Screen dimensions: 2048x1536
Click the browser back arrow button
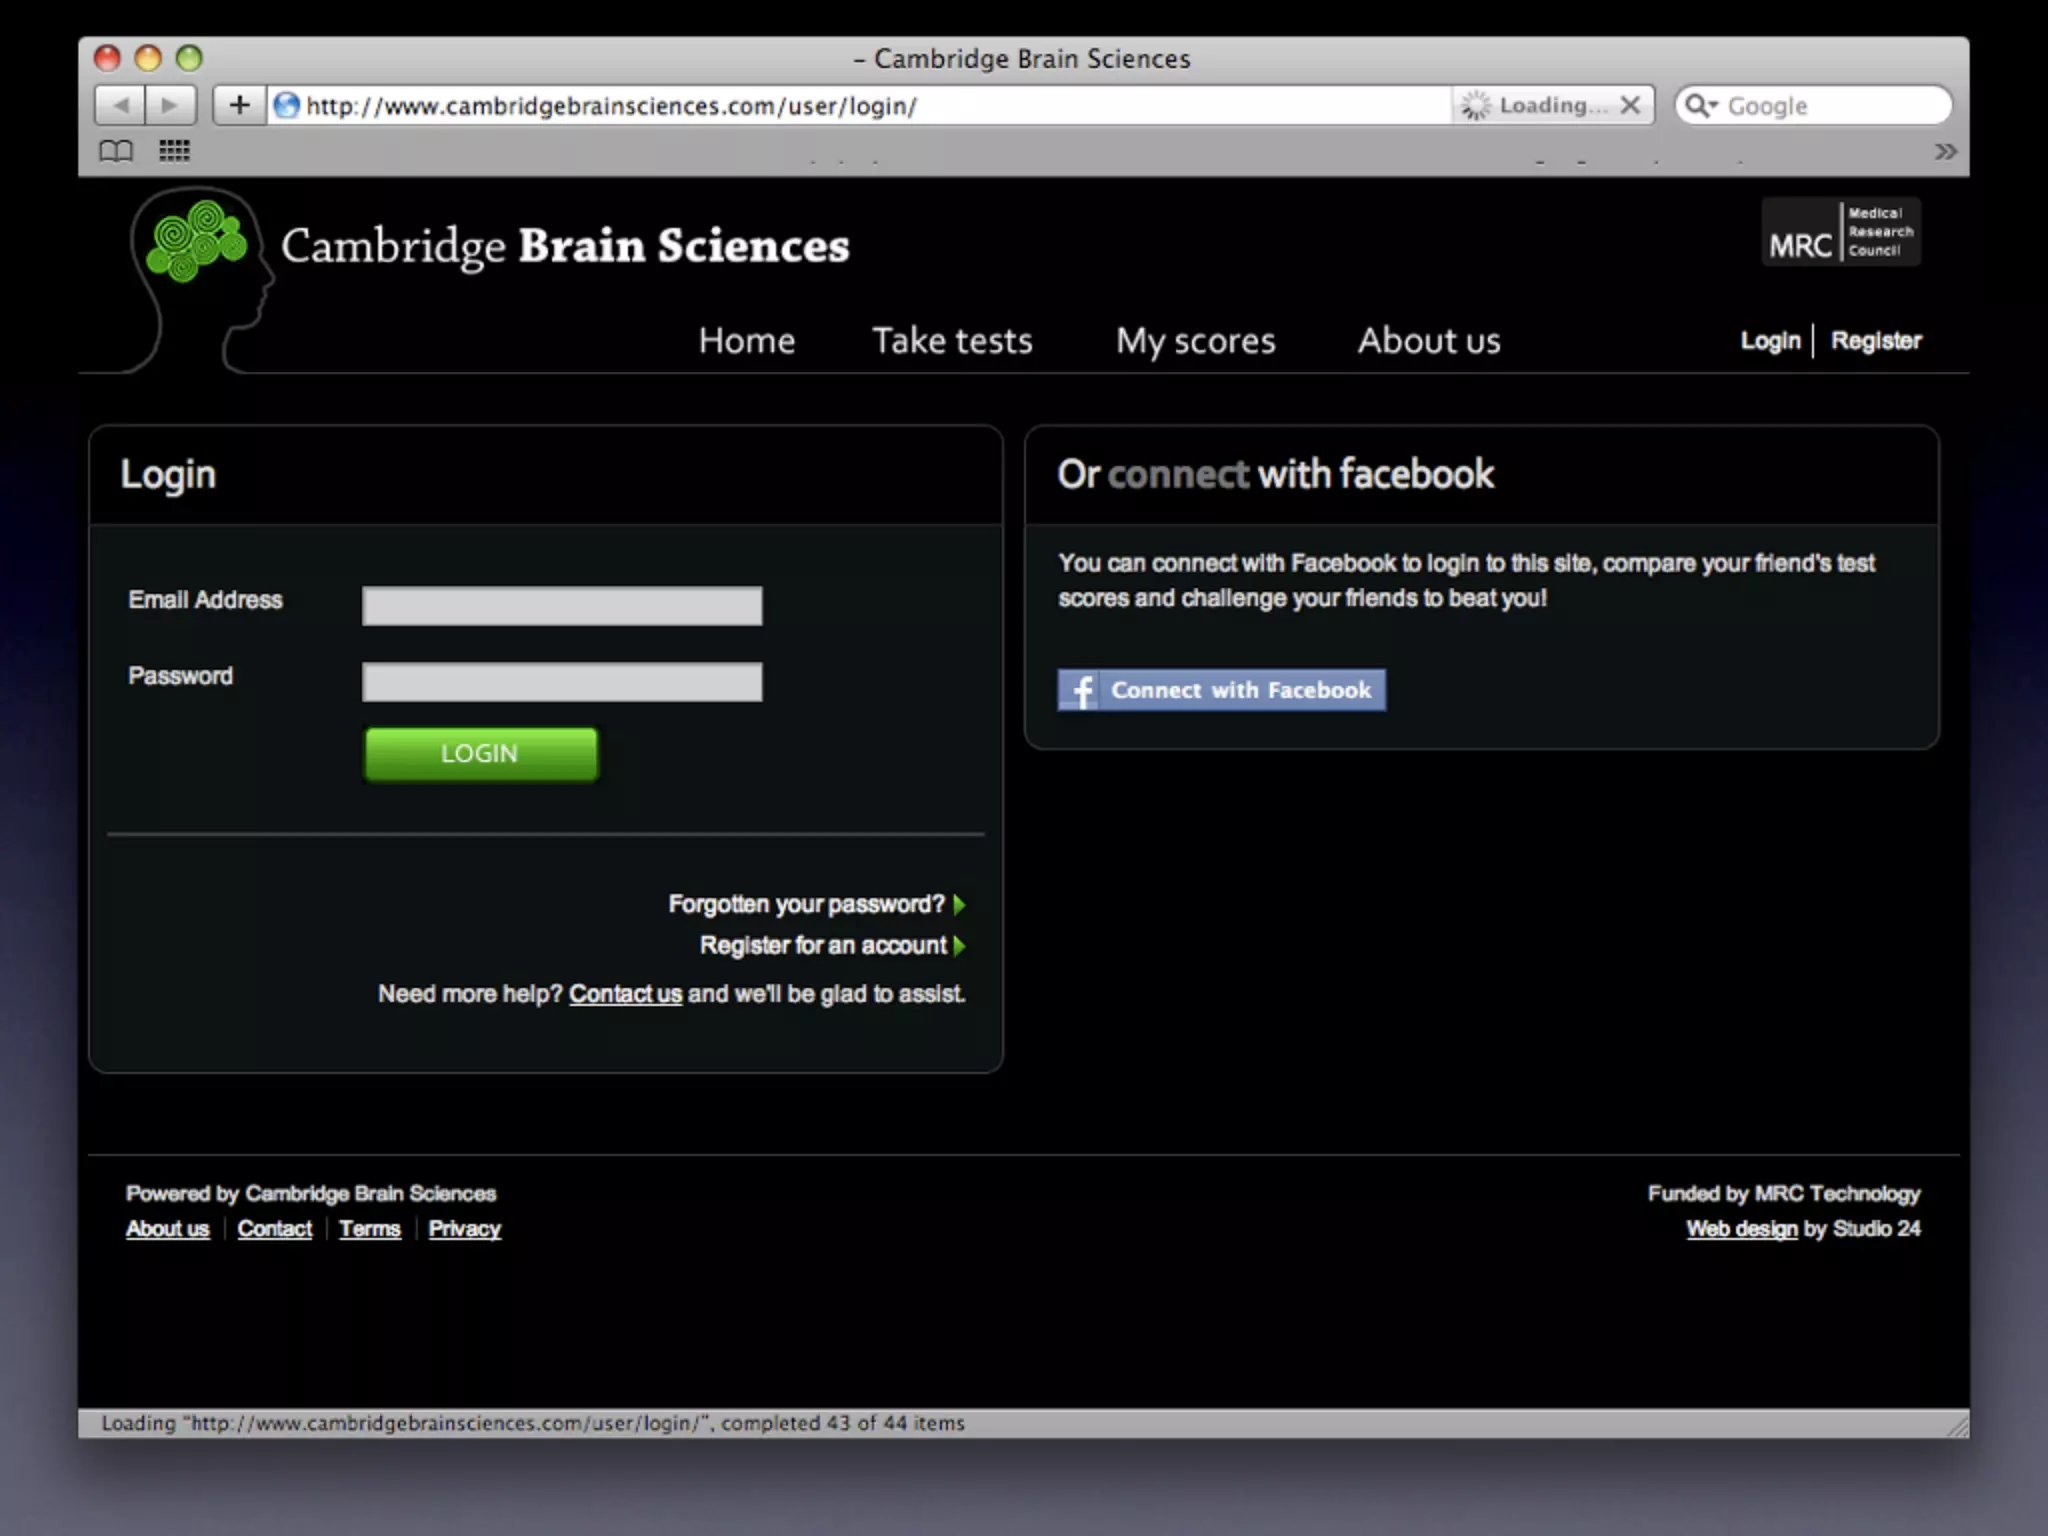121,105
